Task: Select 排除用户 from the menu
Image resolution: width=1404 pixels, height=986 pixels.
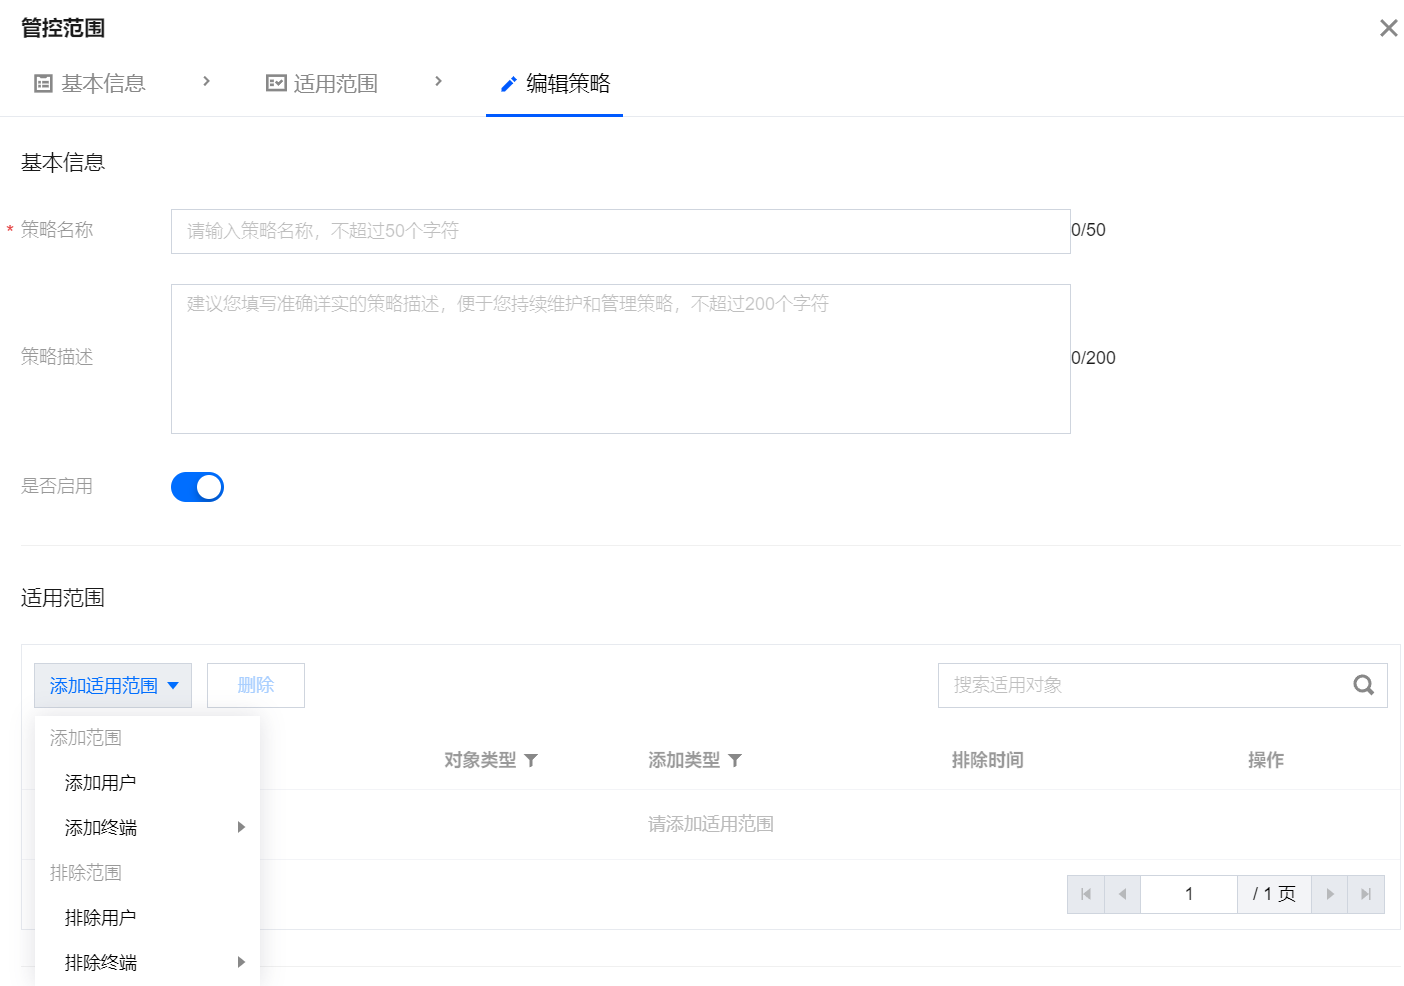Action: coord(99,917)
